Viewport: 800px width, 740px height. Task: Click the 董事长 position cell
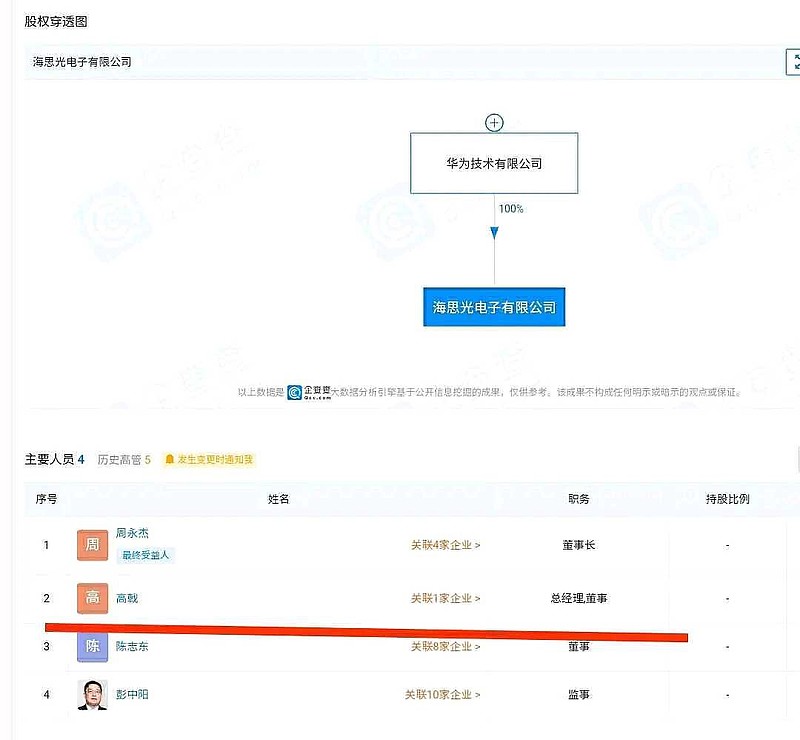579,546
